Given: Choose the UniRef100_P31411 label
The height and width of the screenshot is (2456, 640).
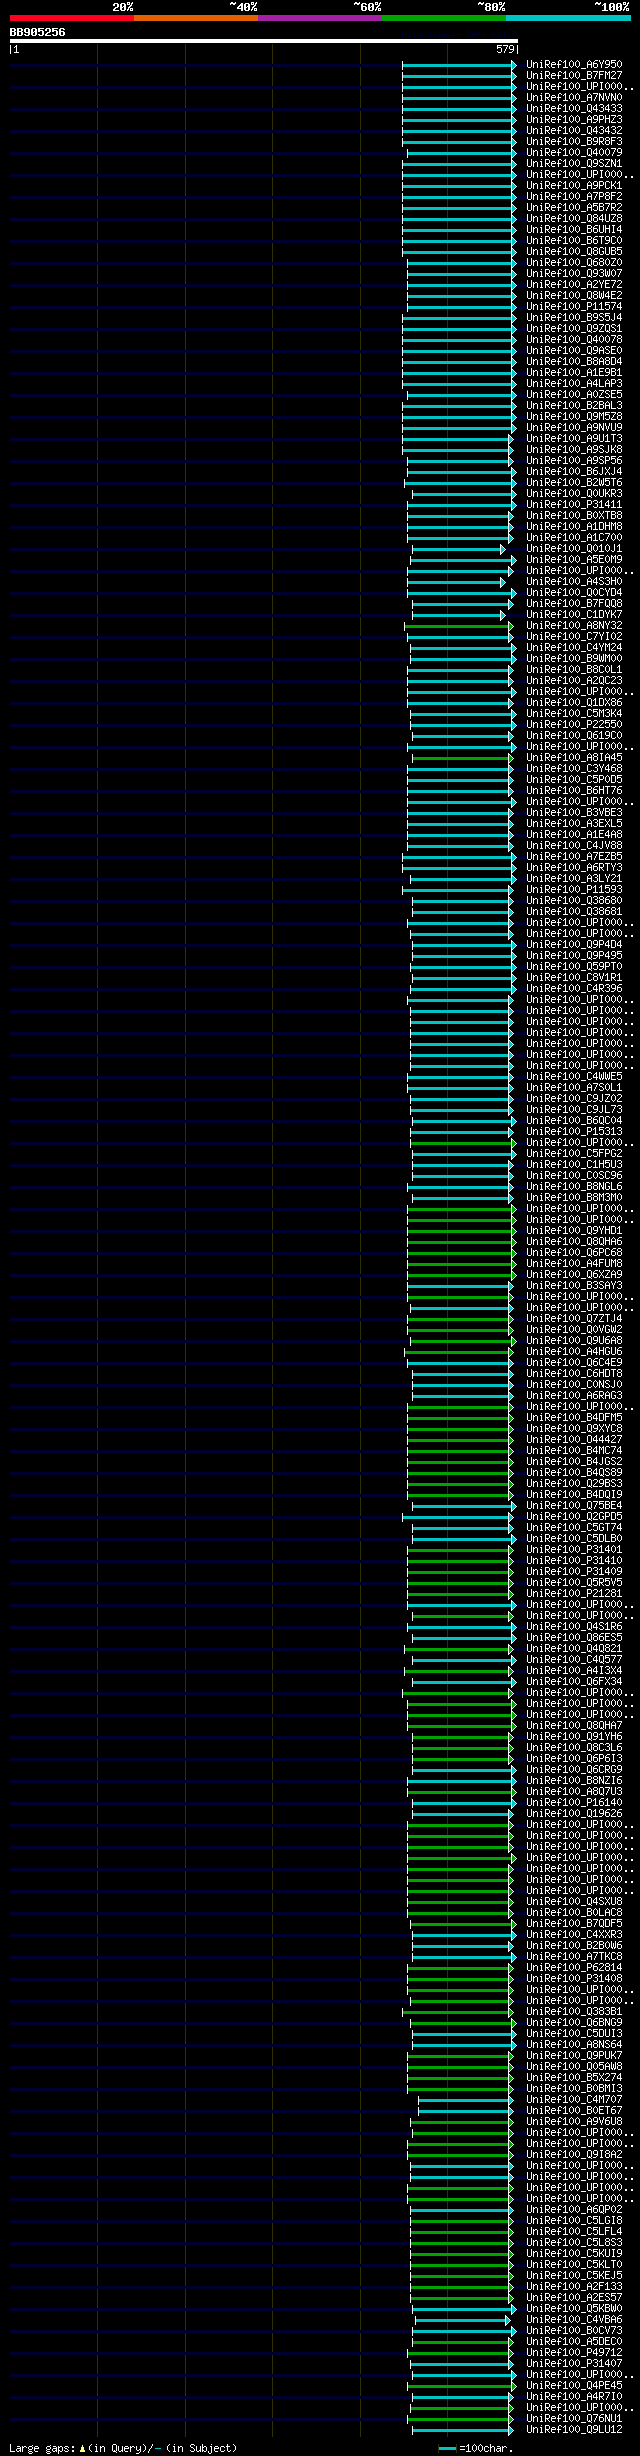Looking at the screenshot, I should (574, 505).
